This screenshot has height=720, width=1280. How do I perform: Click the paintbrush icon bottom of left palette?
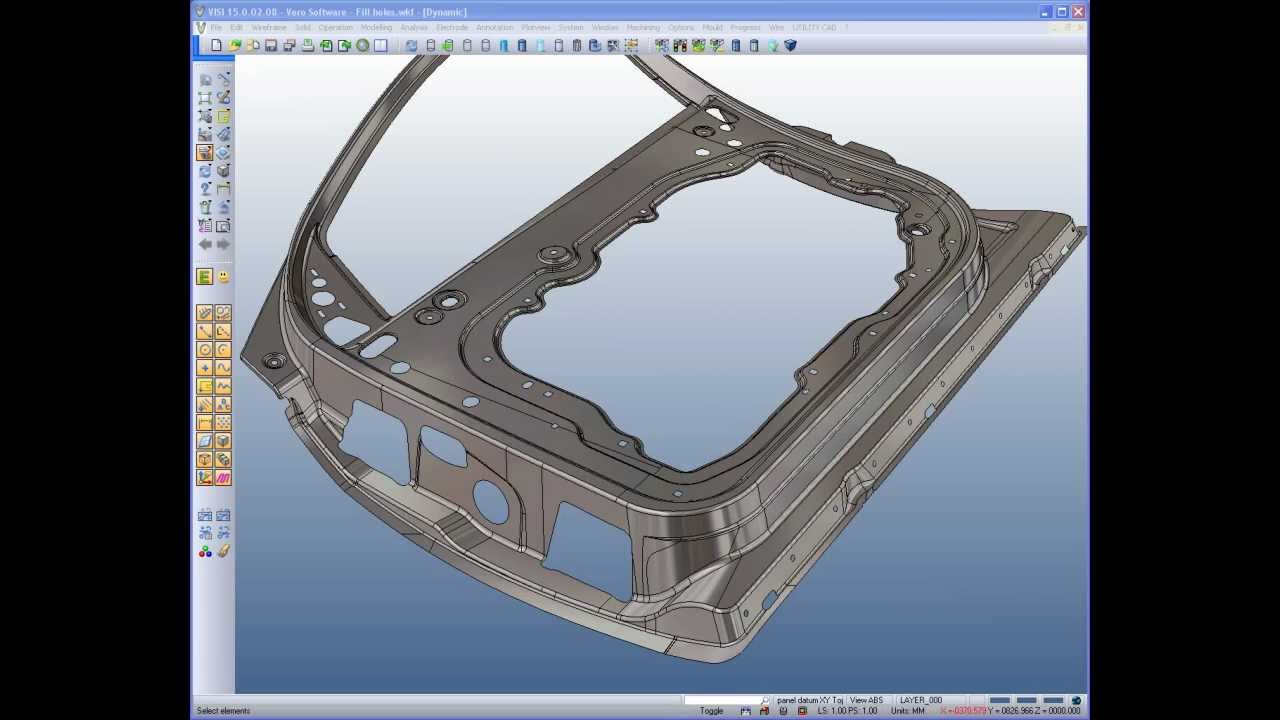[223, 551]
